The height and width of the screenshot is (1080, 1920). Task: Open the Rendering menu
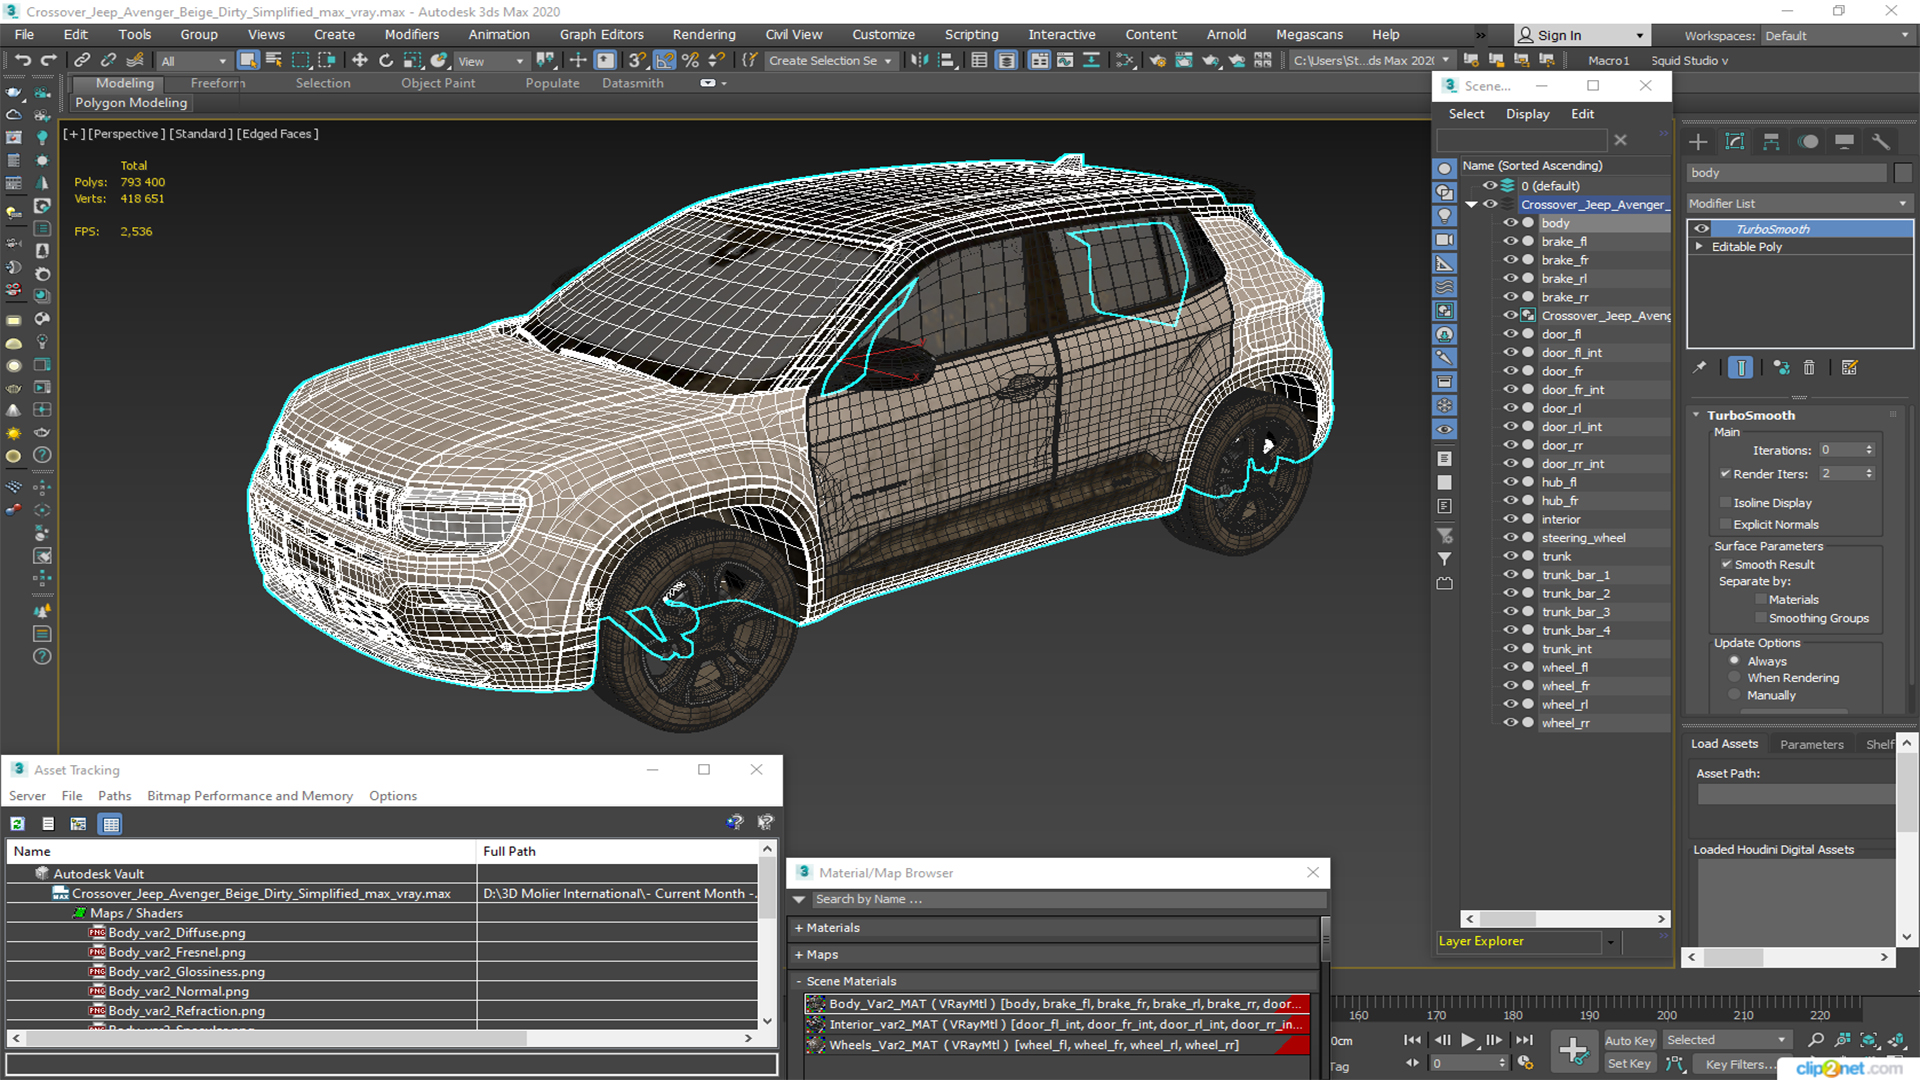point(704,34)
